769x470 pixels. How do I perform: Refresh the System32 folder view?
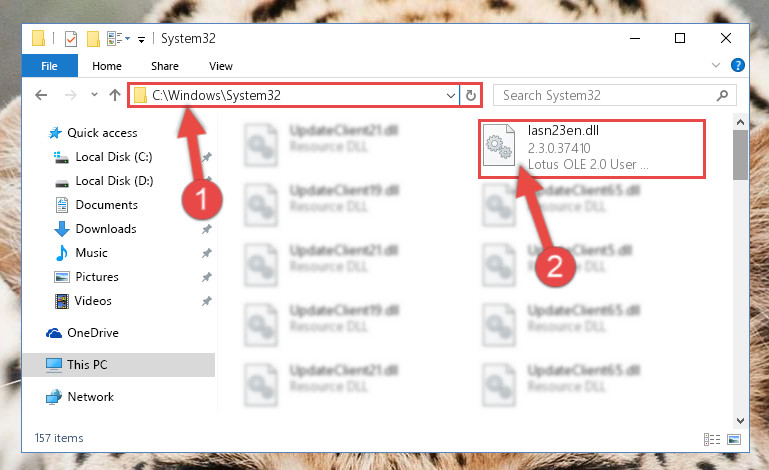(471, 95)
